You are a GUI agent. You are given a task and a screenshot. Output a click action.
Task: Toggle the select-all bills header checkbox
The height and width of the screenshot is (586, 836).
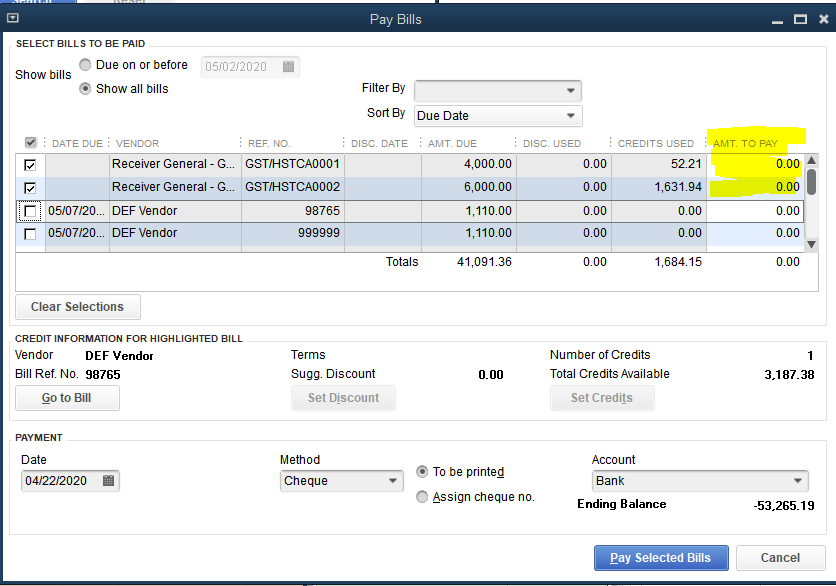[31, 143]
